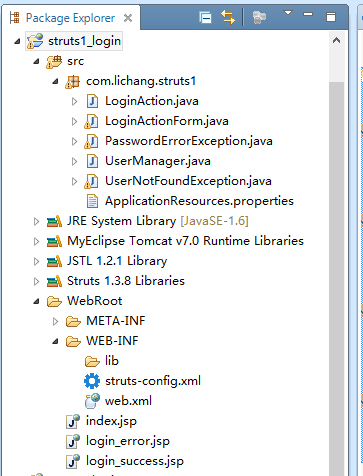This screenshot has height=476, width=363.
Task: Select the src folder label
Action: (75, 61)
